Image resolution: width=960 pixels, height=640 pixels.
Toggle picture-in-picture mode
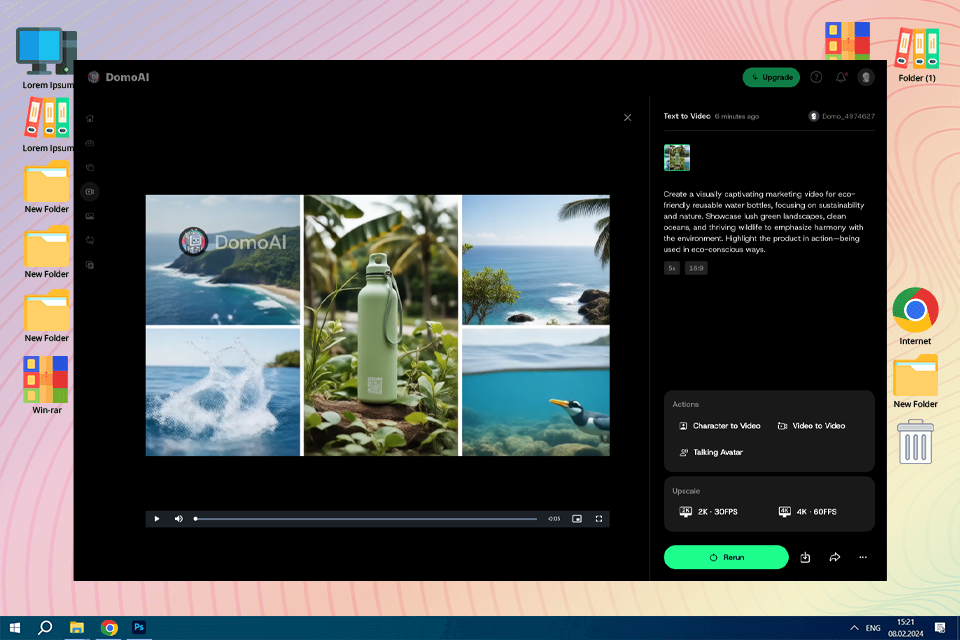click(x=577, y=519)
